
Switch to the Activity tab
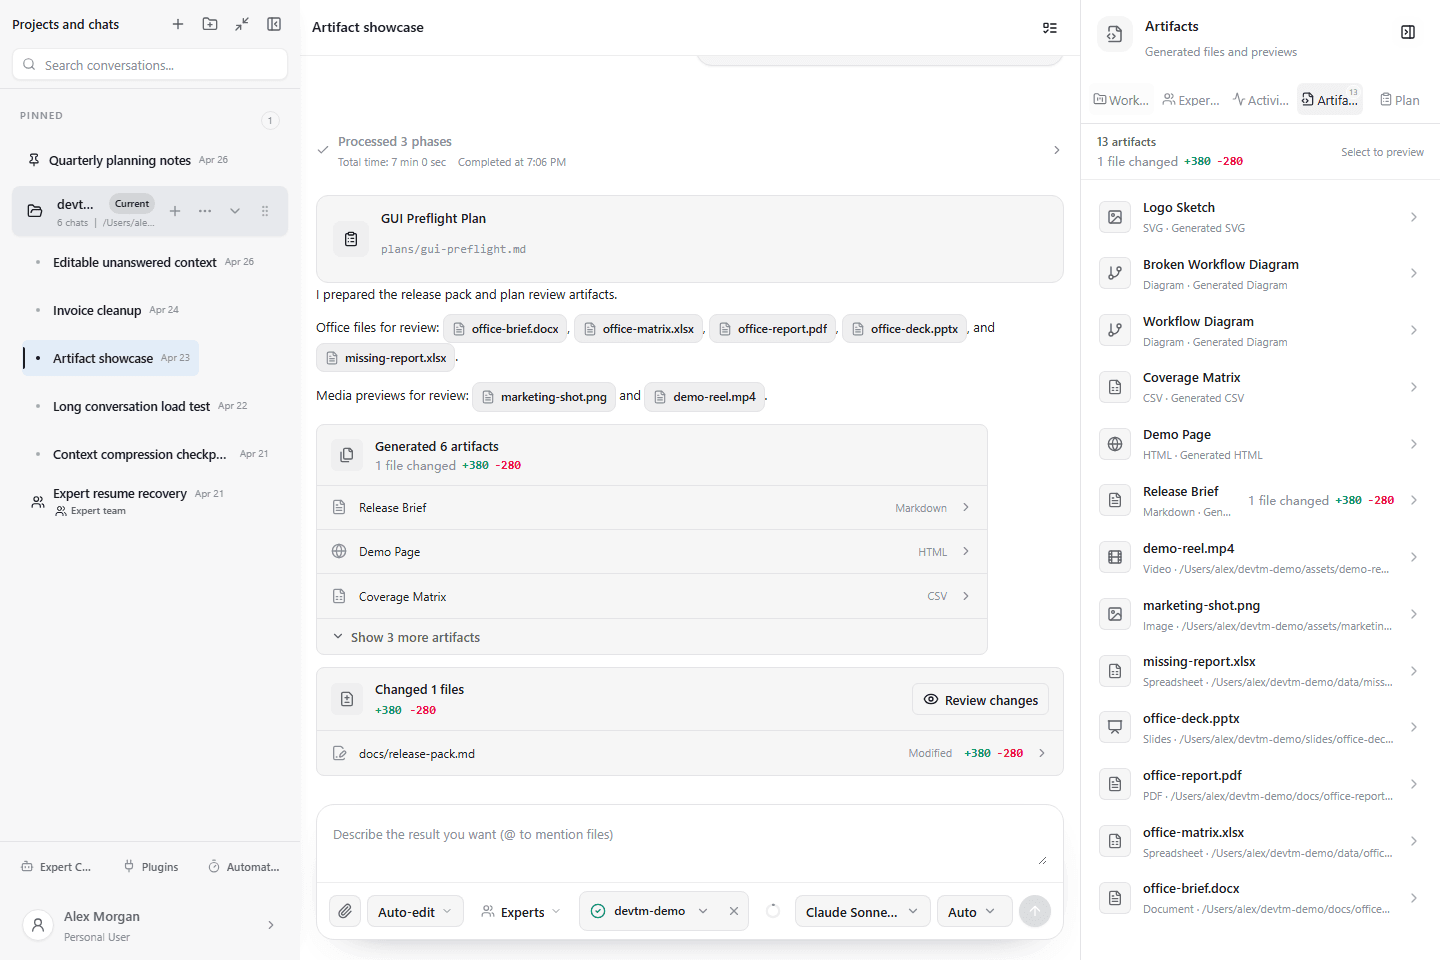(1261, 100)
